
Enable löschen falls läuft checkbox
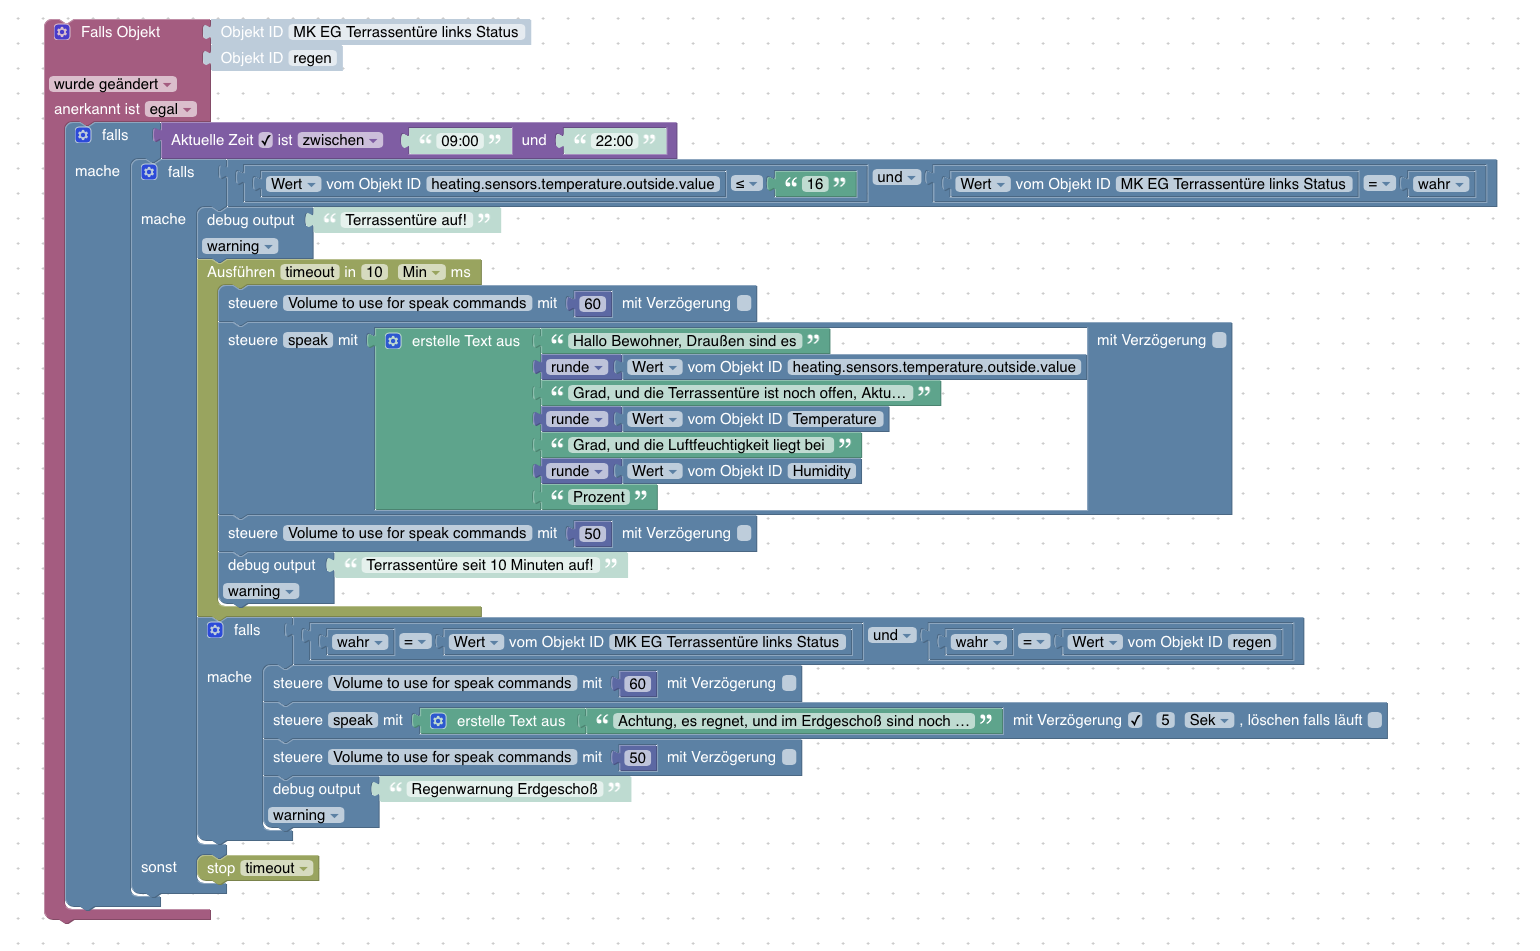click(x=1375, y=720)
